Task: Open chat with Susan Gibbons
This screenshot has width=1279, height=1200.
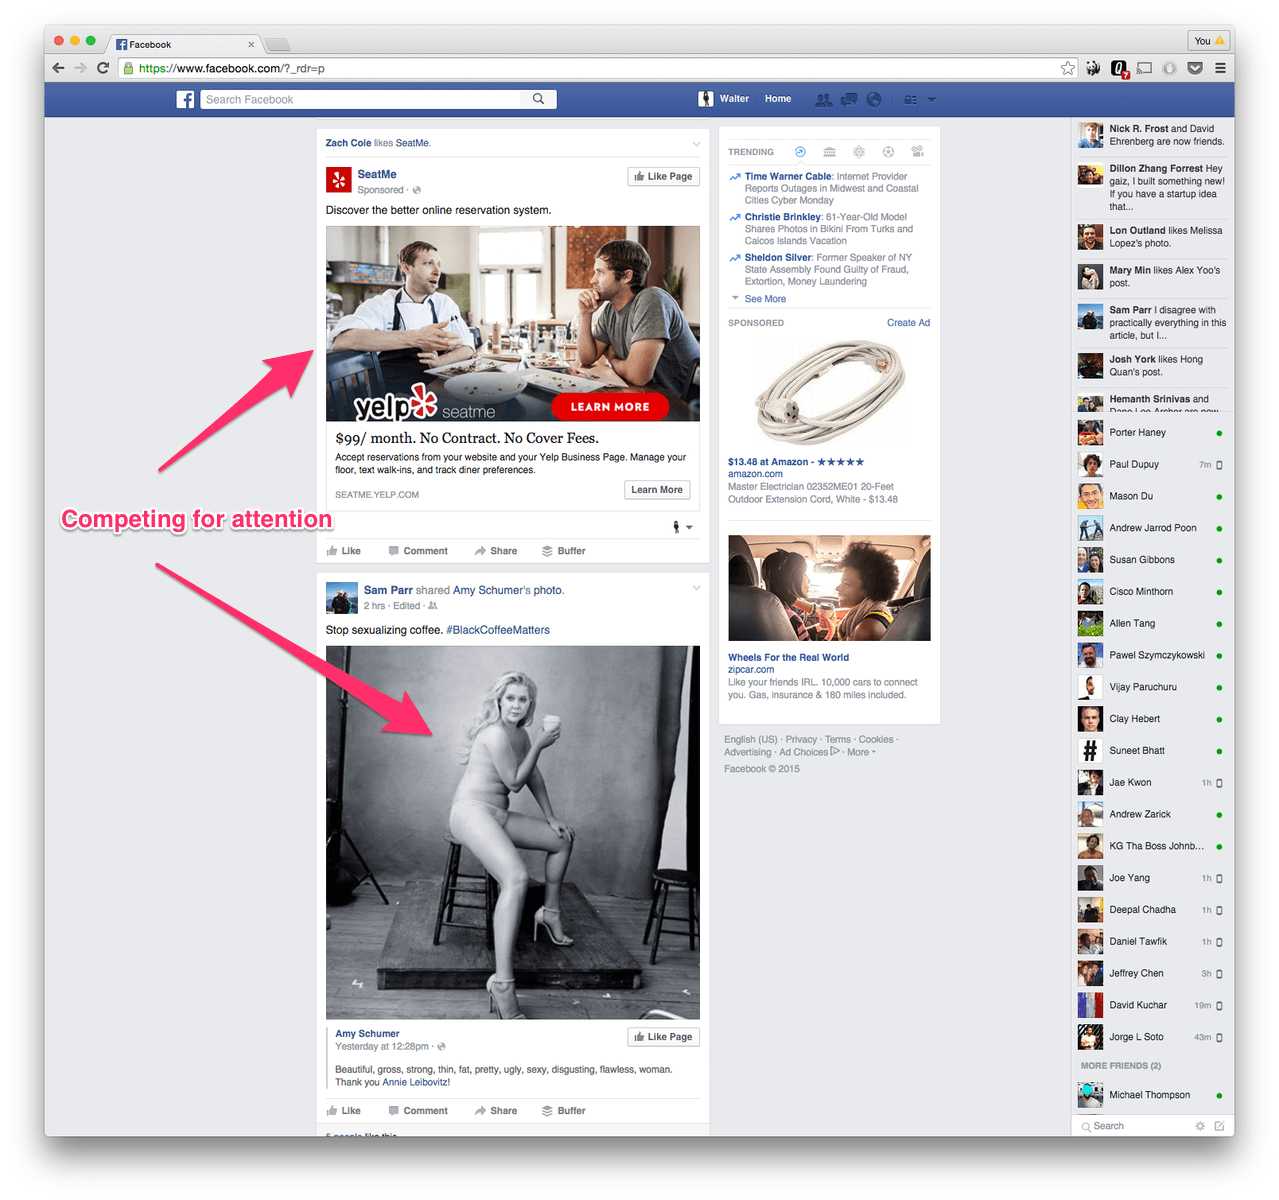Action: 1152,560
